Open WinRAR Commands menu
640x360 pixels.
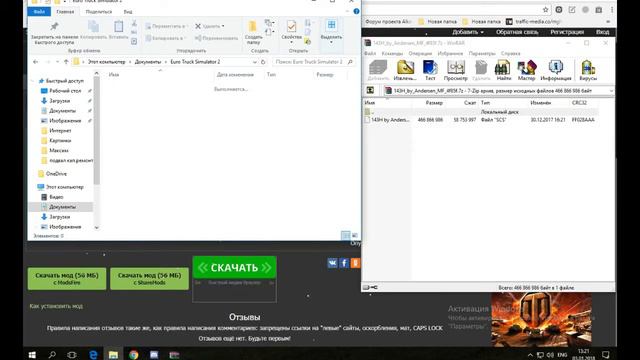tap(392, 53)
